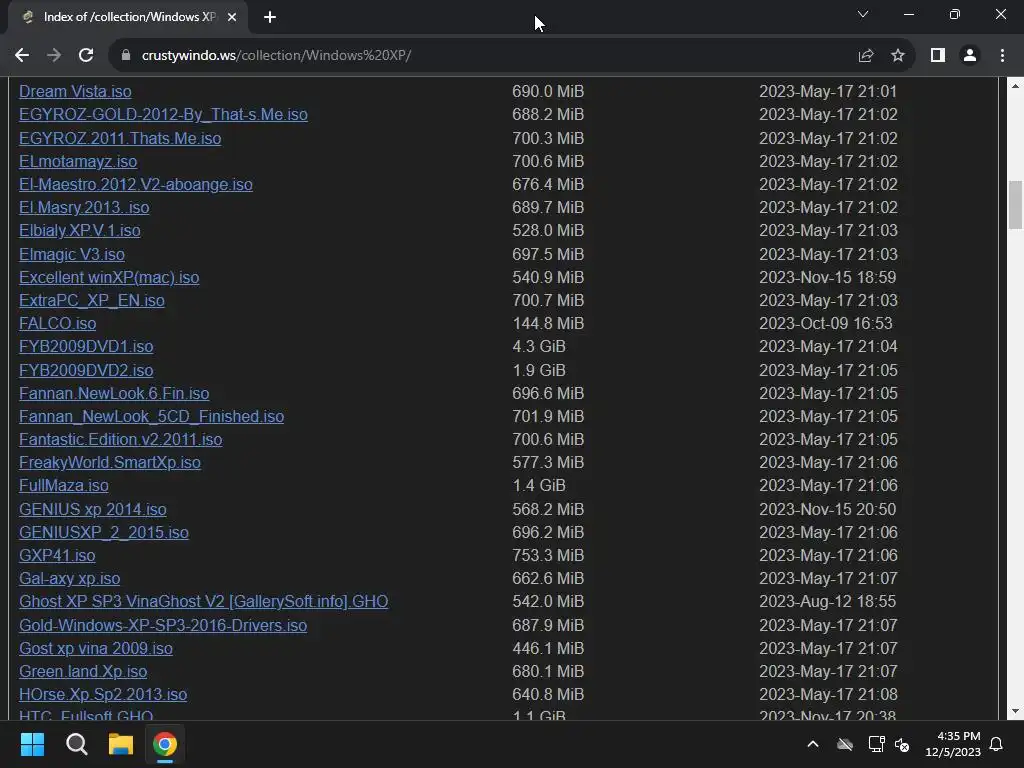Click Excellent winXP(mac).iso
The width and height of the screenshot is (1024, 768).
click(x=109, y=278)
